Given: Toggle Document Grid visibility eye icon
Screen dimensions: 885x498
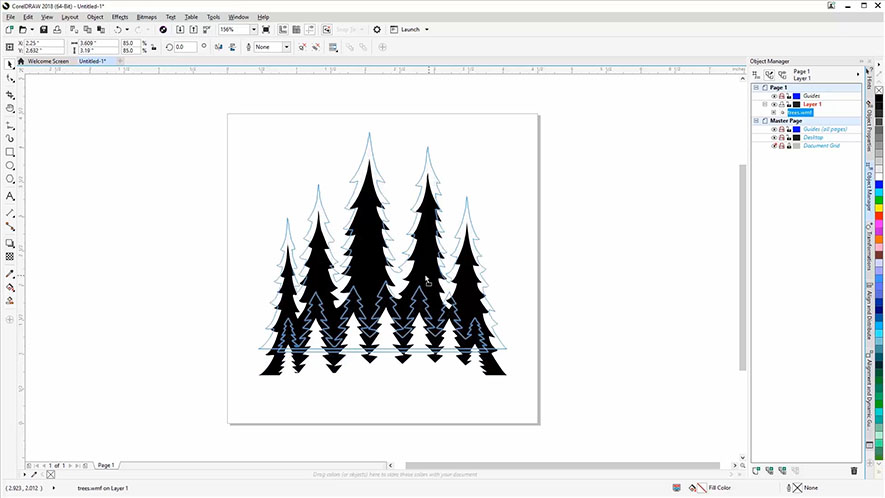Looking at the screenshot, I should point(774,146).
